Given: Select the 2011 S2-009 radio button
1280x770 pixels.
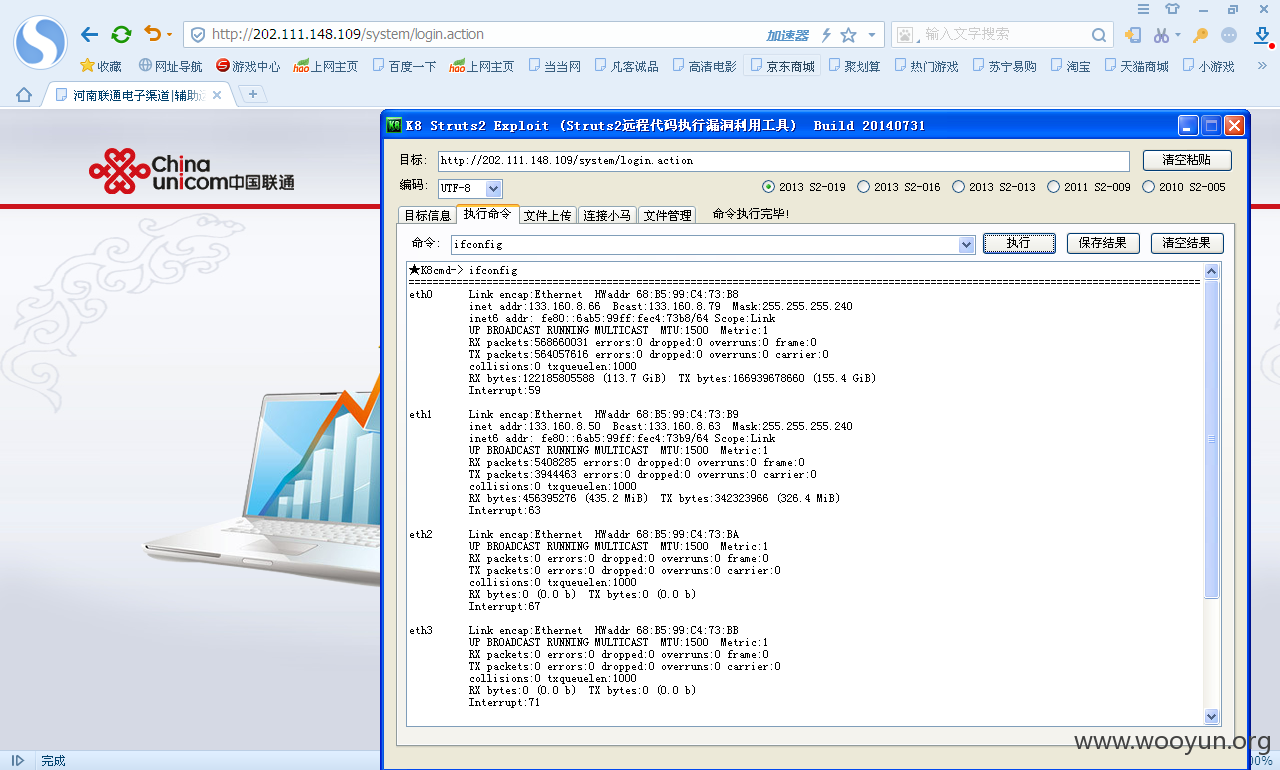Looking at the screenshot, I should point(1053,187).
